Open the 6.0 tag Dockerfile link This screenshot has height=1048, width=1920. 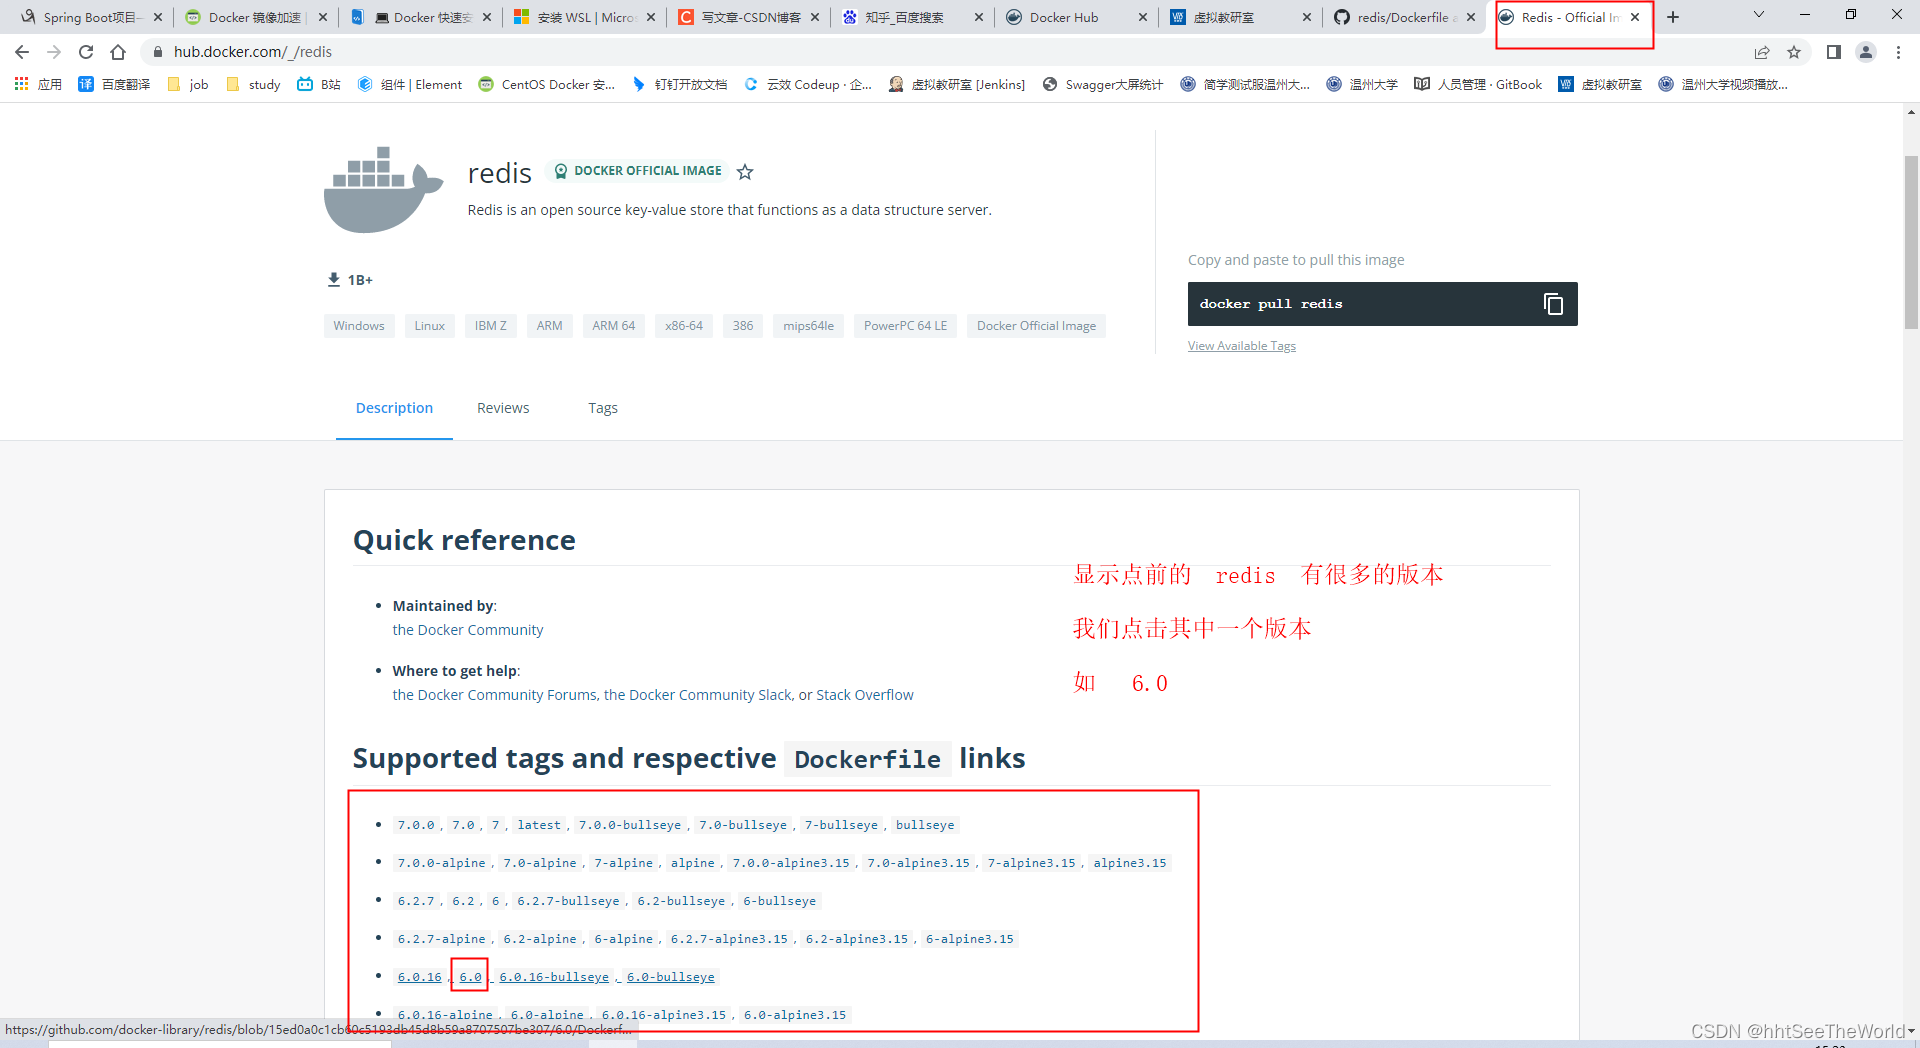(x=471, y=977)
